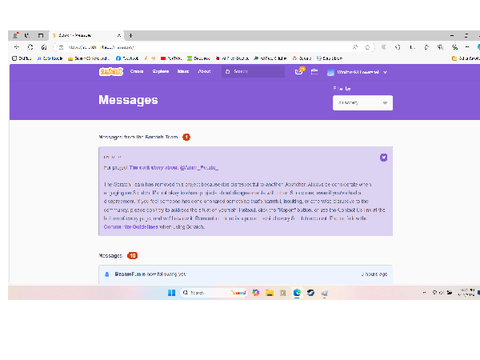Open the Filter by dropdown
This screenshot has height=360, width=480.
[x=363, y=103]
